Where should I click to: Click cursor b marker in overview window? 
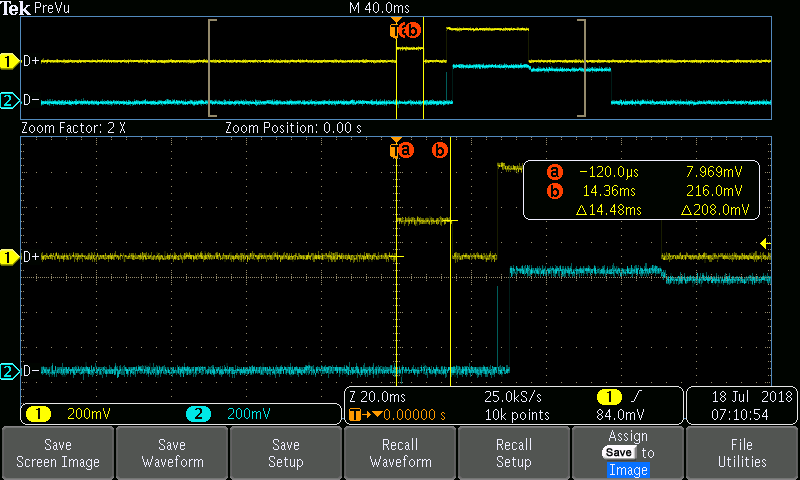click(413, 31)
